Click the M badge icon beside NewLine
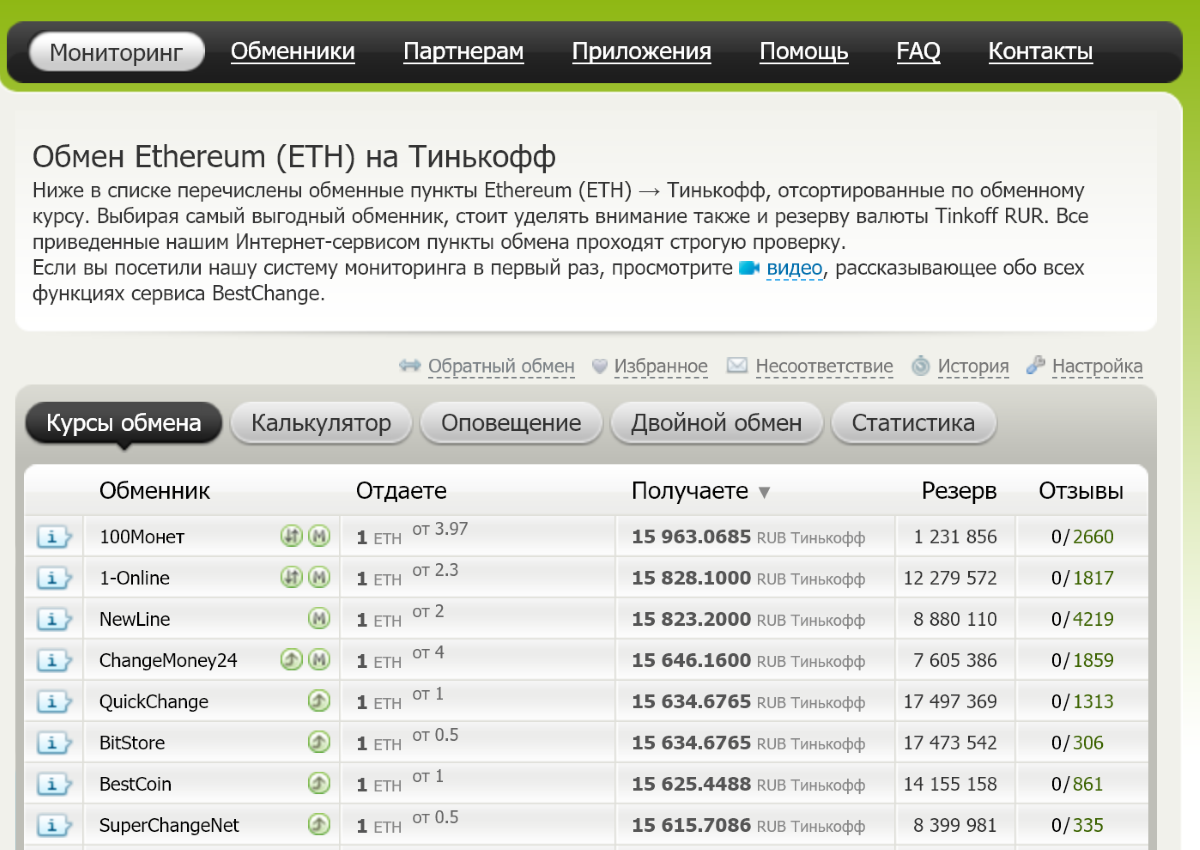This screenshot has width=1200, height=850. tap(319, 619)
